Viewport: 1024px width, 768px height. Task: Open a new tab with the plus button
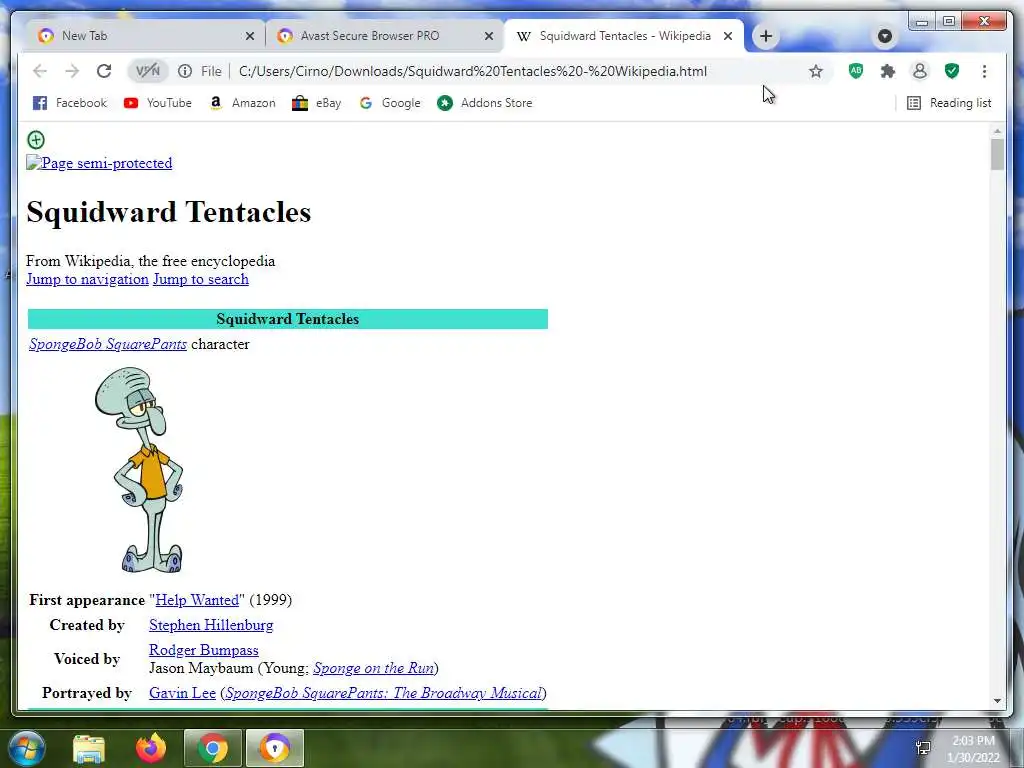(x=766, y=36)
